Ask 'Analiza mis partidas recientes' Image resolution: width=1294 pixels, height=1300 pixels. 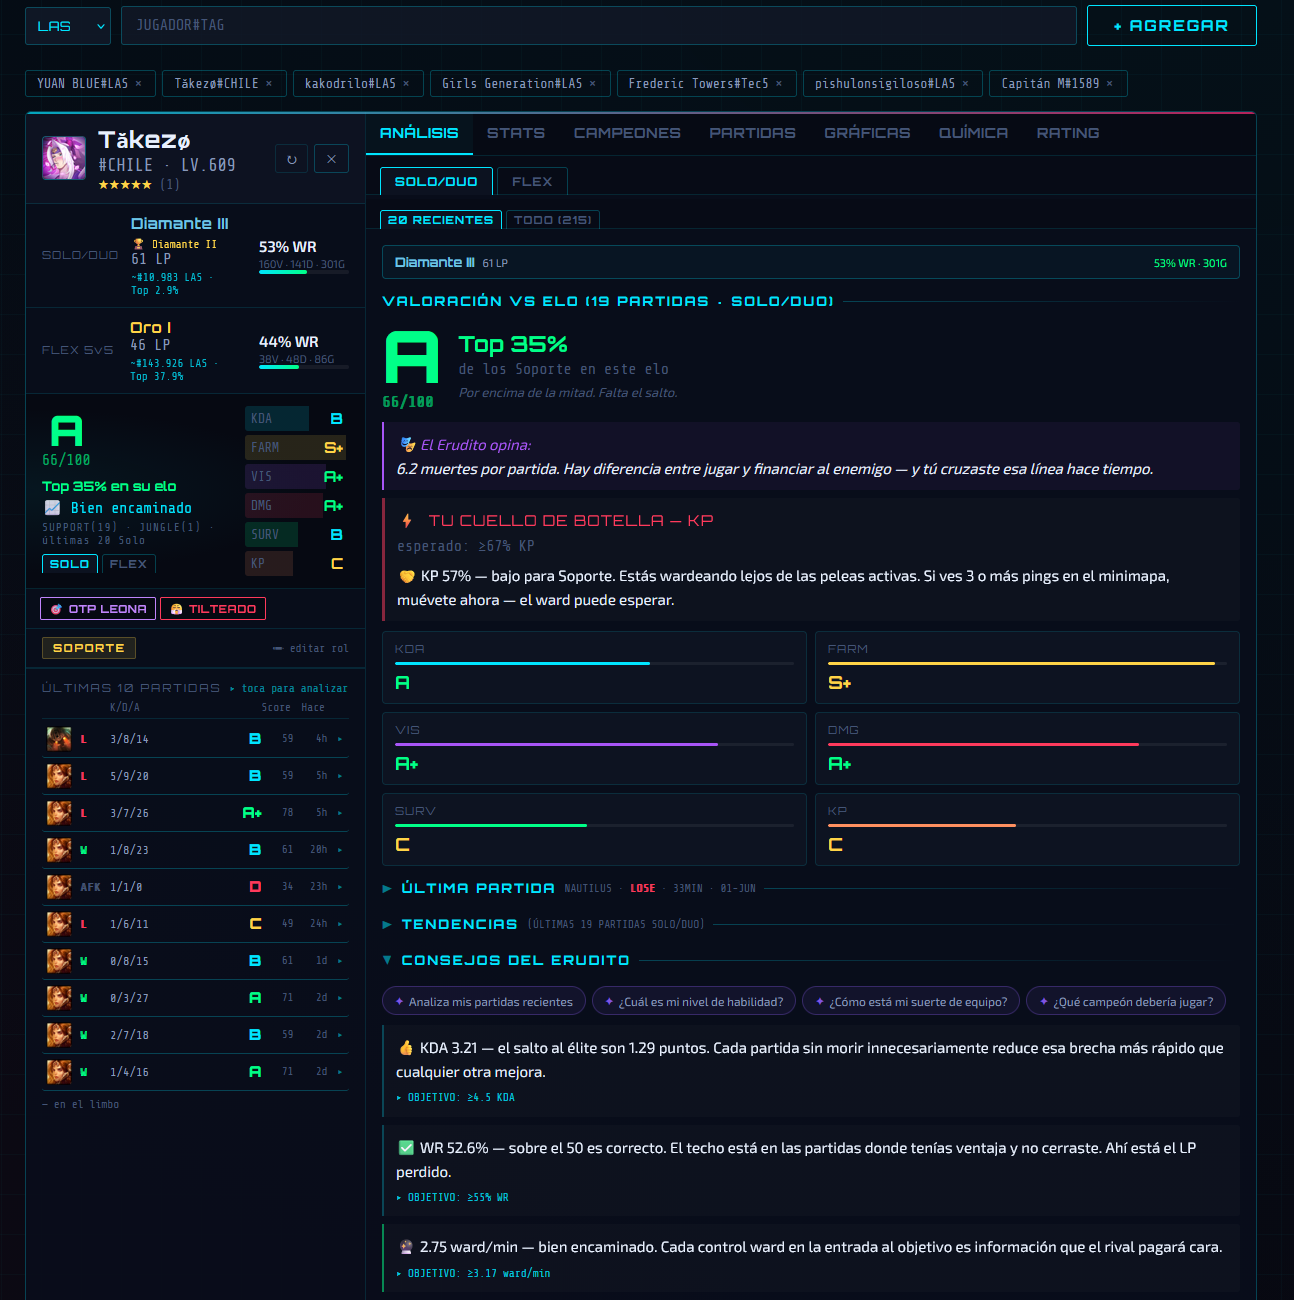484,1001
